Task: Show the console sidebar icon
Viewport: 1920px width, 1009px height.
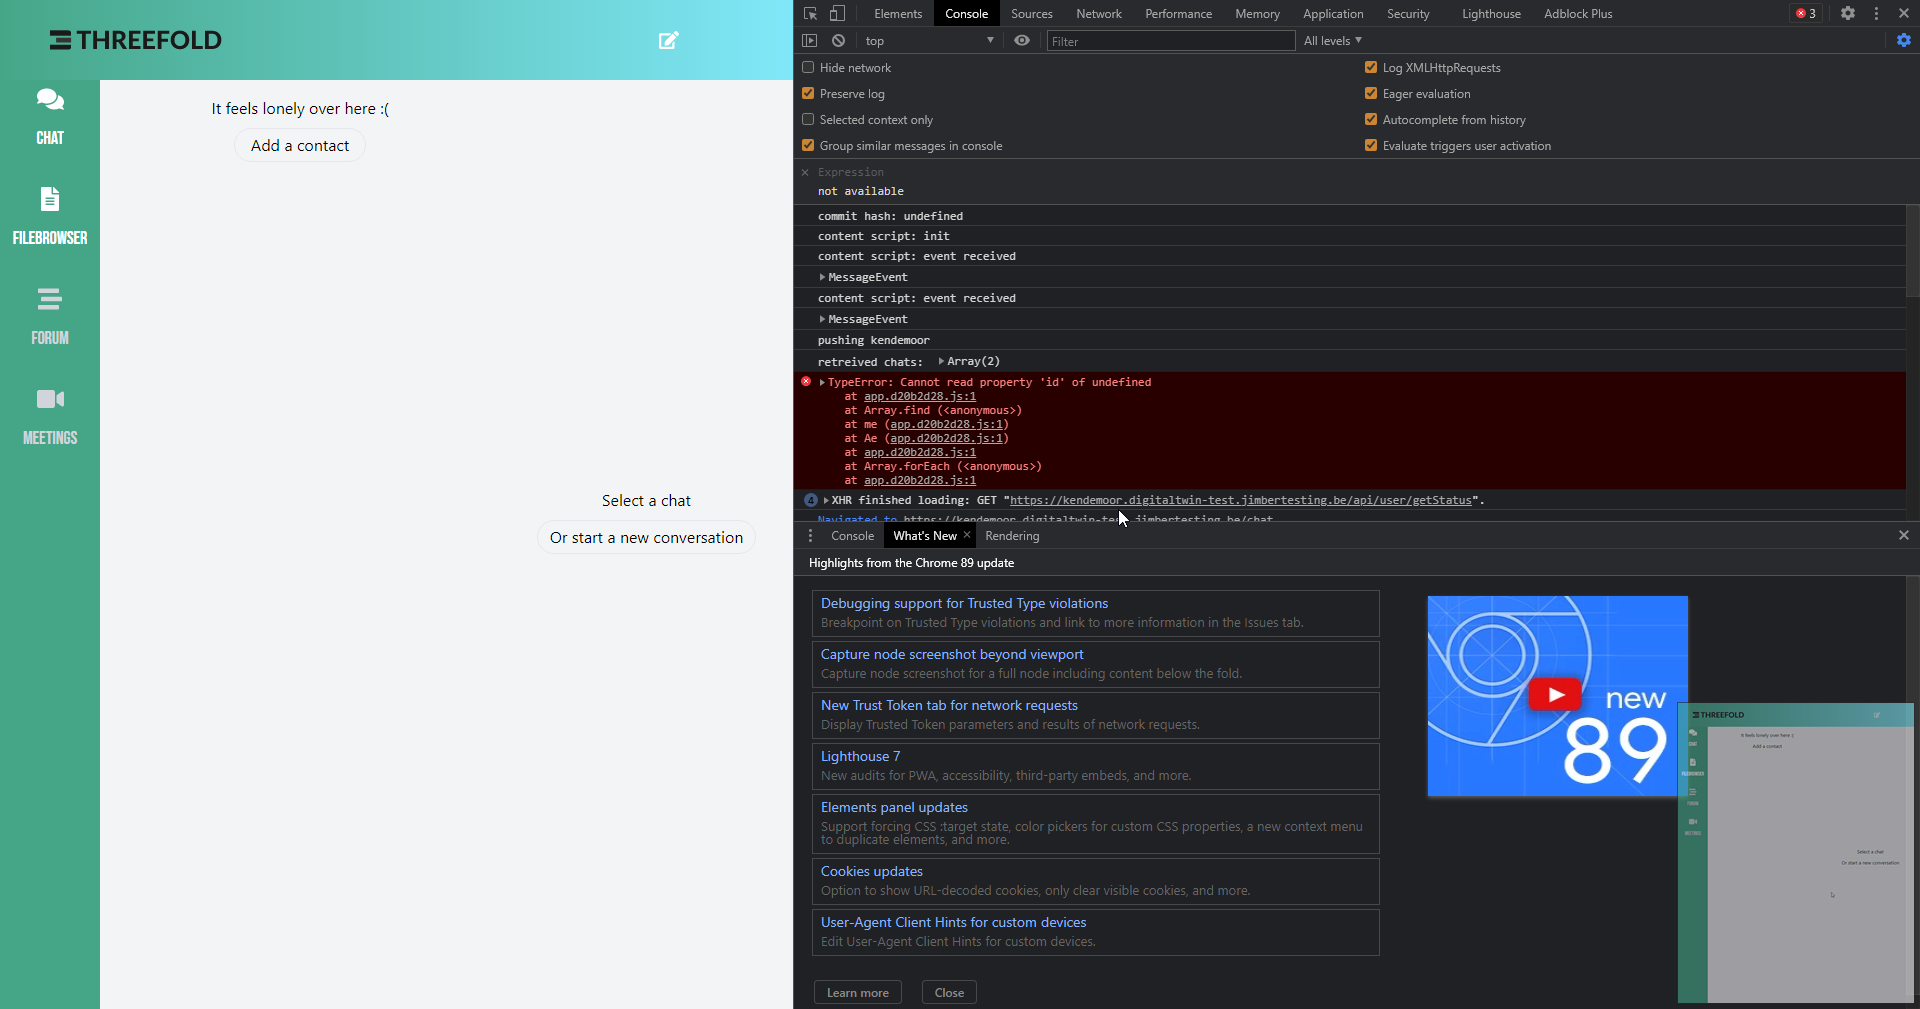Action: (x=810, y=41)
